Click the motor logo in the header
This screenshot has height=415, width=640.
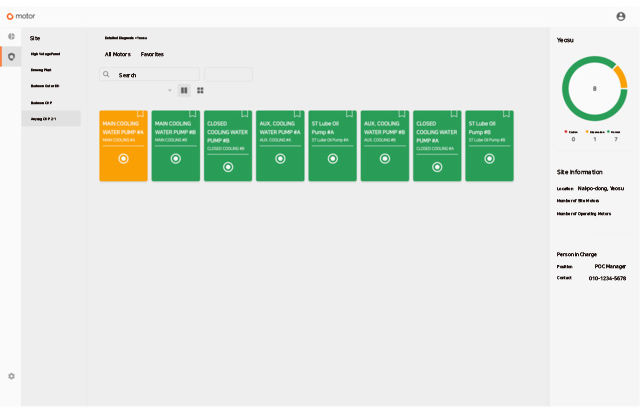(21, 16)
